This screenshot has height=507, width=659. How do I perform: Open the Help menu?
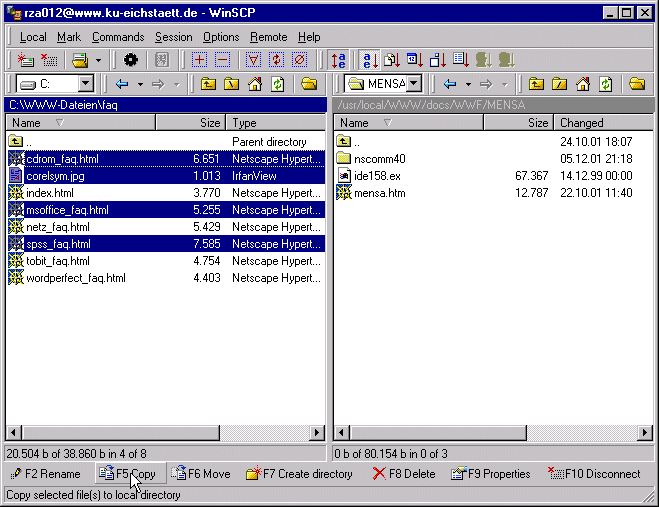point(309,37)
